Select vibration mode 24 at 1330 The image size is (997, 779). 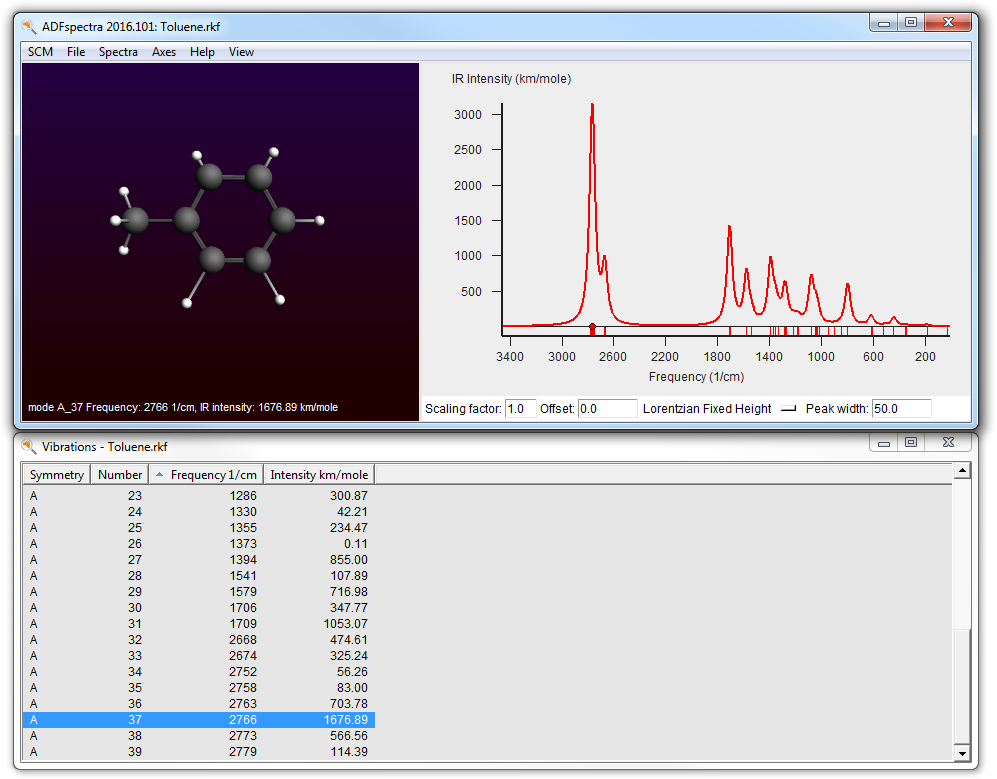point(198,512)
